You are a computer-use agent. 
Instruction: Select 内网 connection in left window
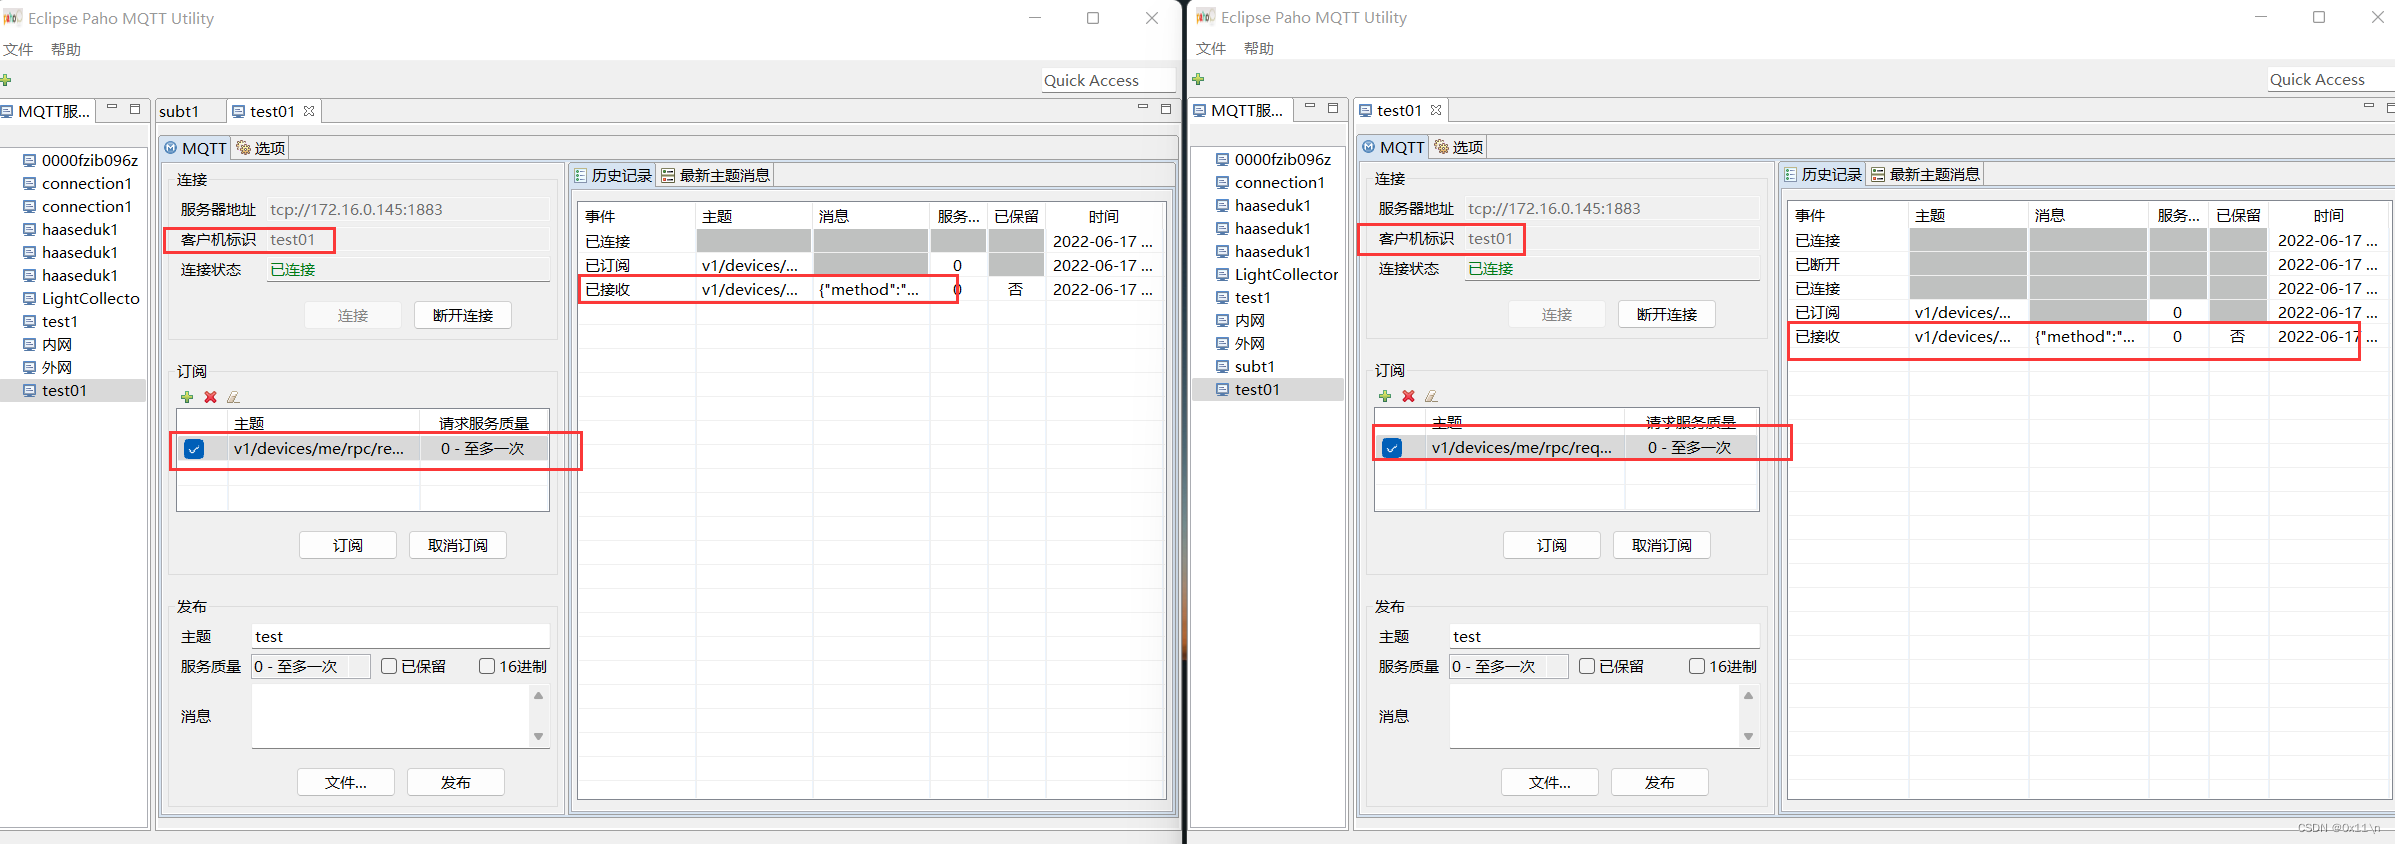(48, 344)
